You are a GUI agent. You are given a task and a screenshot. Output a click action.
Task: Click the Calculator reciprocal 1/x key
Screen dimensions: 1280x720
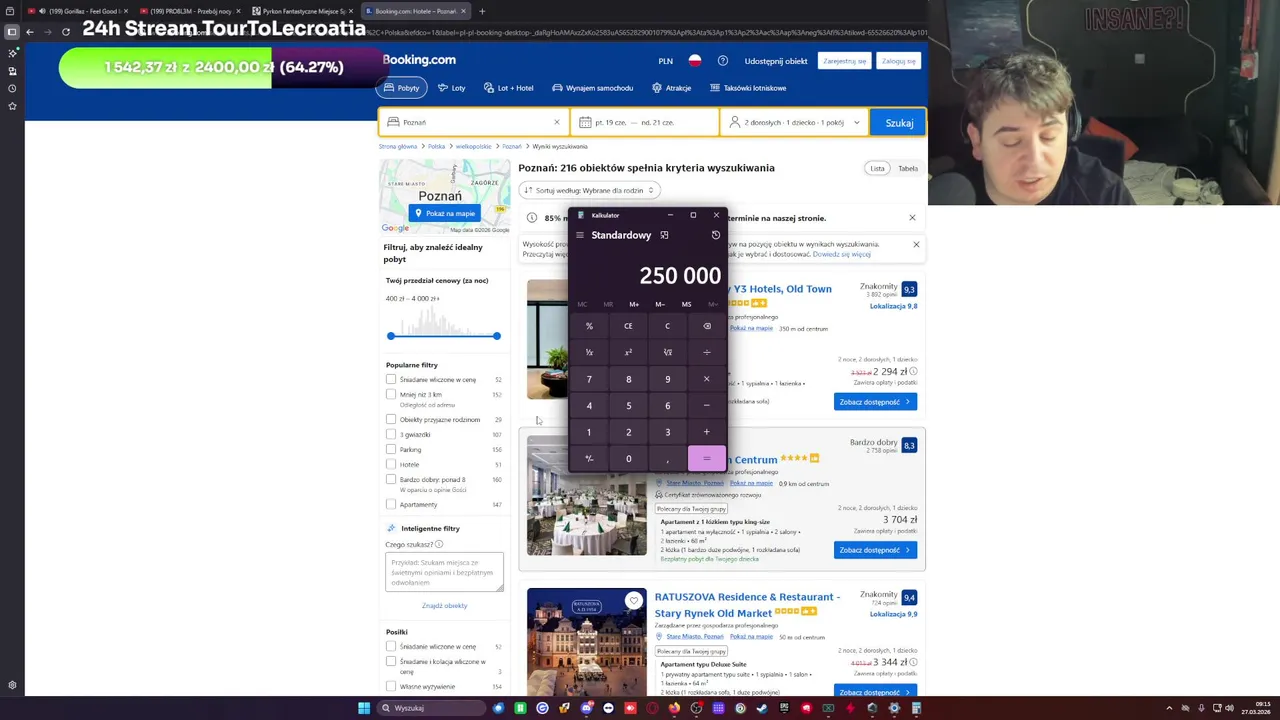pos(589,352)
